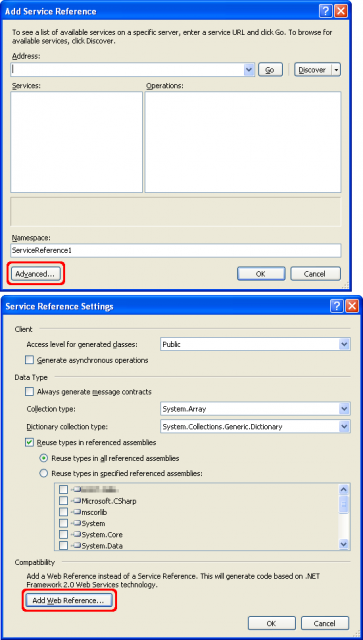The image size is (363, 640).
Task: Open Access level for generated classes dropdown
Action: tap(344, 344)
